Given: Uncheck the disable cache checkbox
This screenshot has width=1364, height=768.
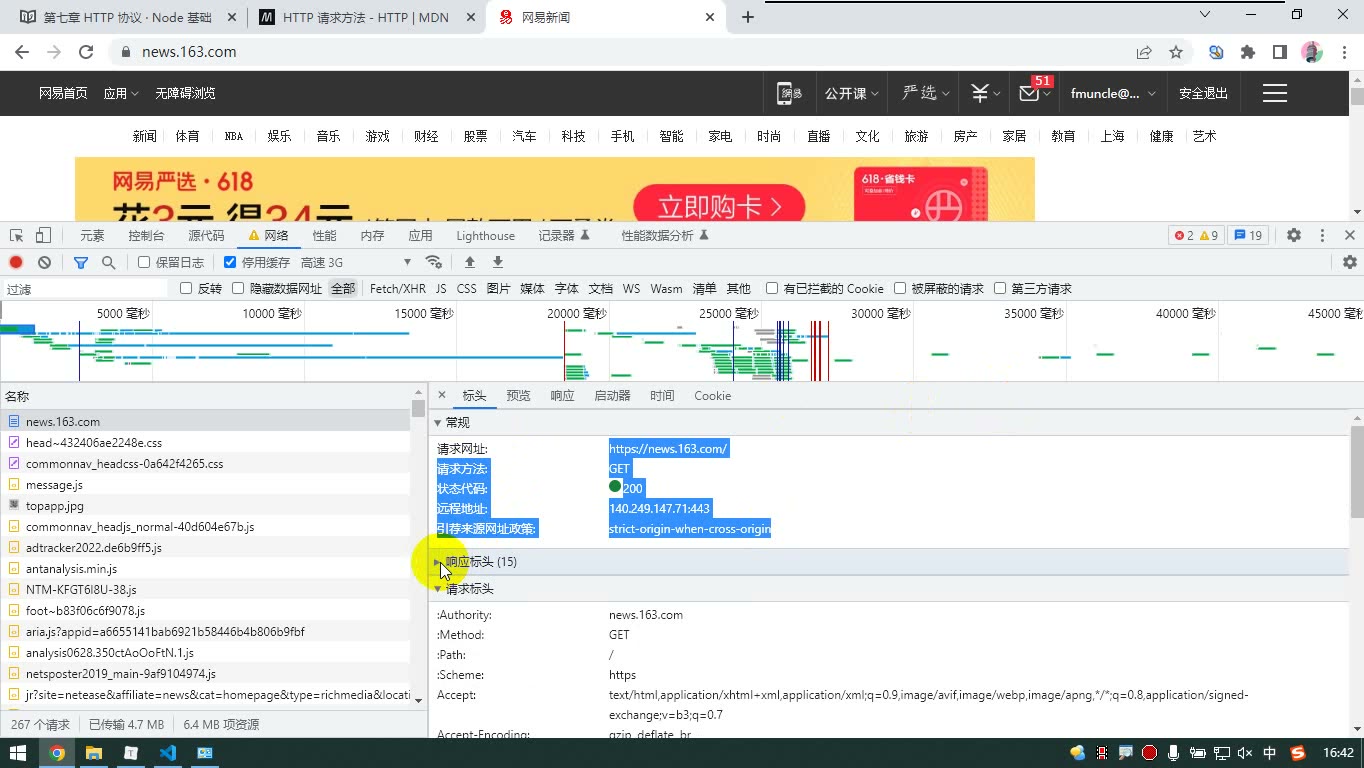Looking at the screenshot, I should [x=230, y=262].
